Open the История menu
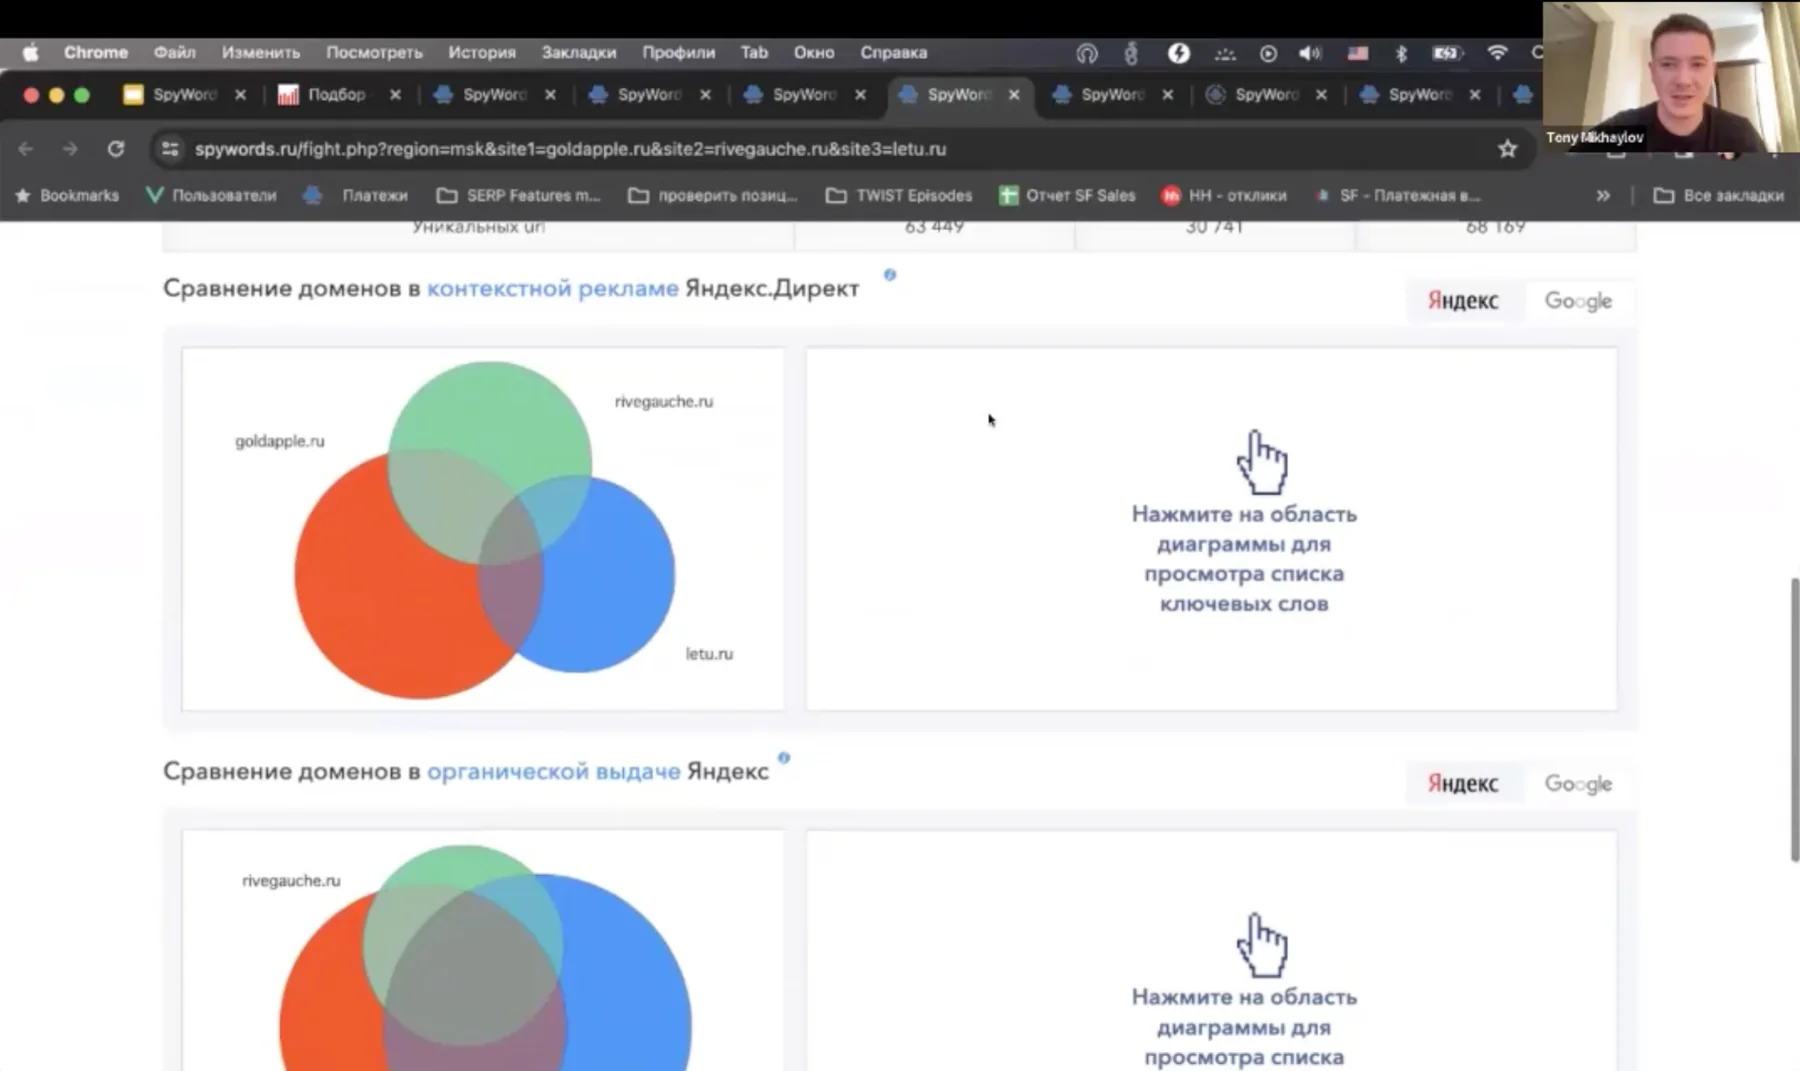The height and width of the screenshot is (1071, 1800). point(482,53)
